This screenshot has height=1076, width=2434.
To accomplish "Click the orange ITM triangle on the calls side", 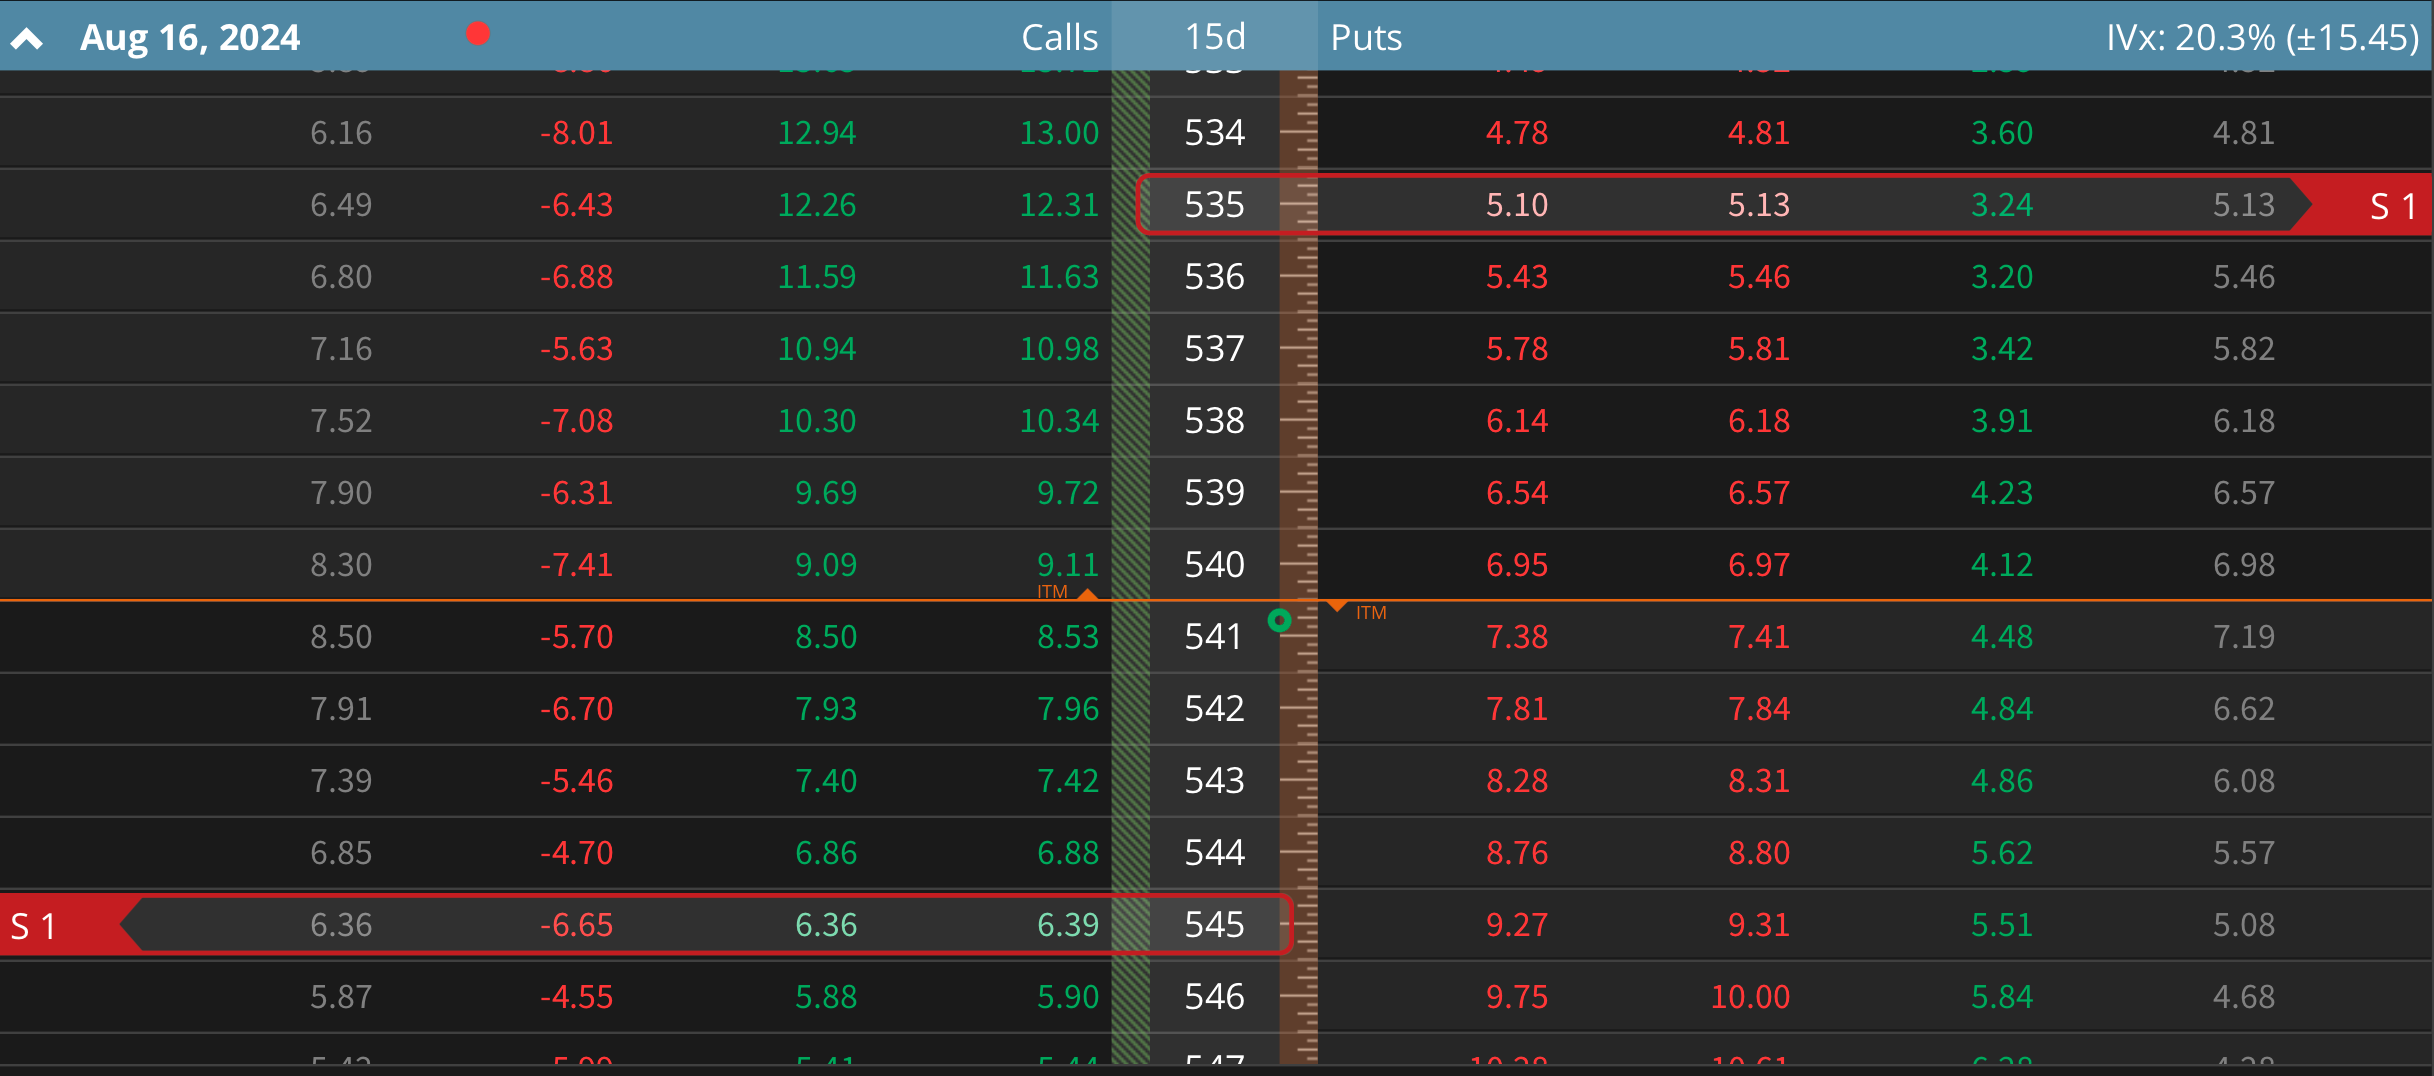I will click(x=1089, y=592).
